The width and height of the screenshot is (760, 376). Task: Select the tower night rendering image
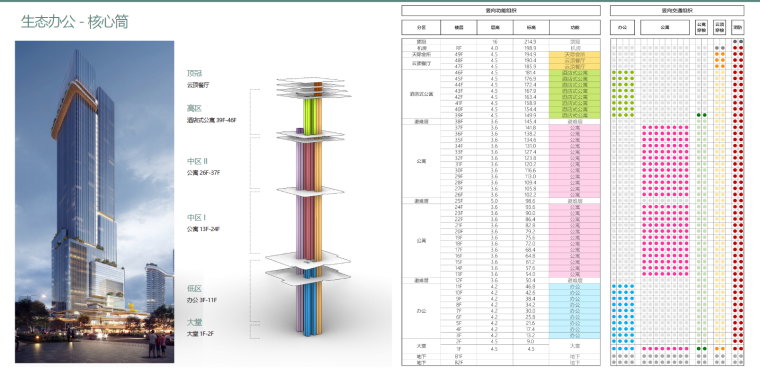point(95,202)
